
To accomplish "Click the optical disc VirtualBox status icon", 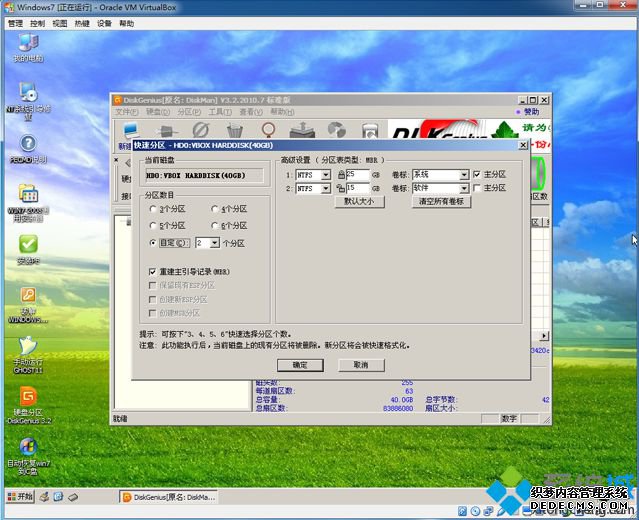I will click(x=475, y=511).
